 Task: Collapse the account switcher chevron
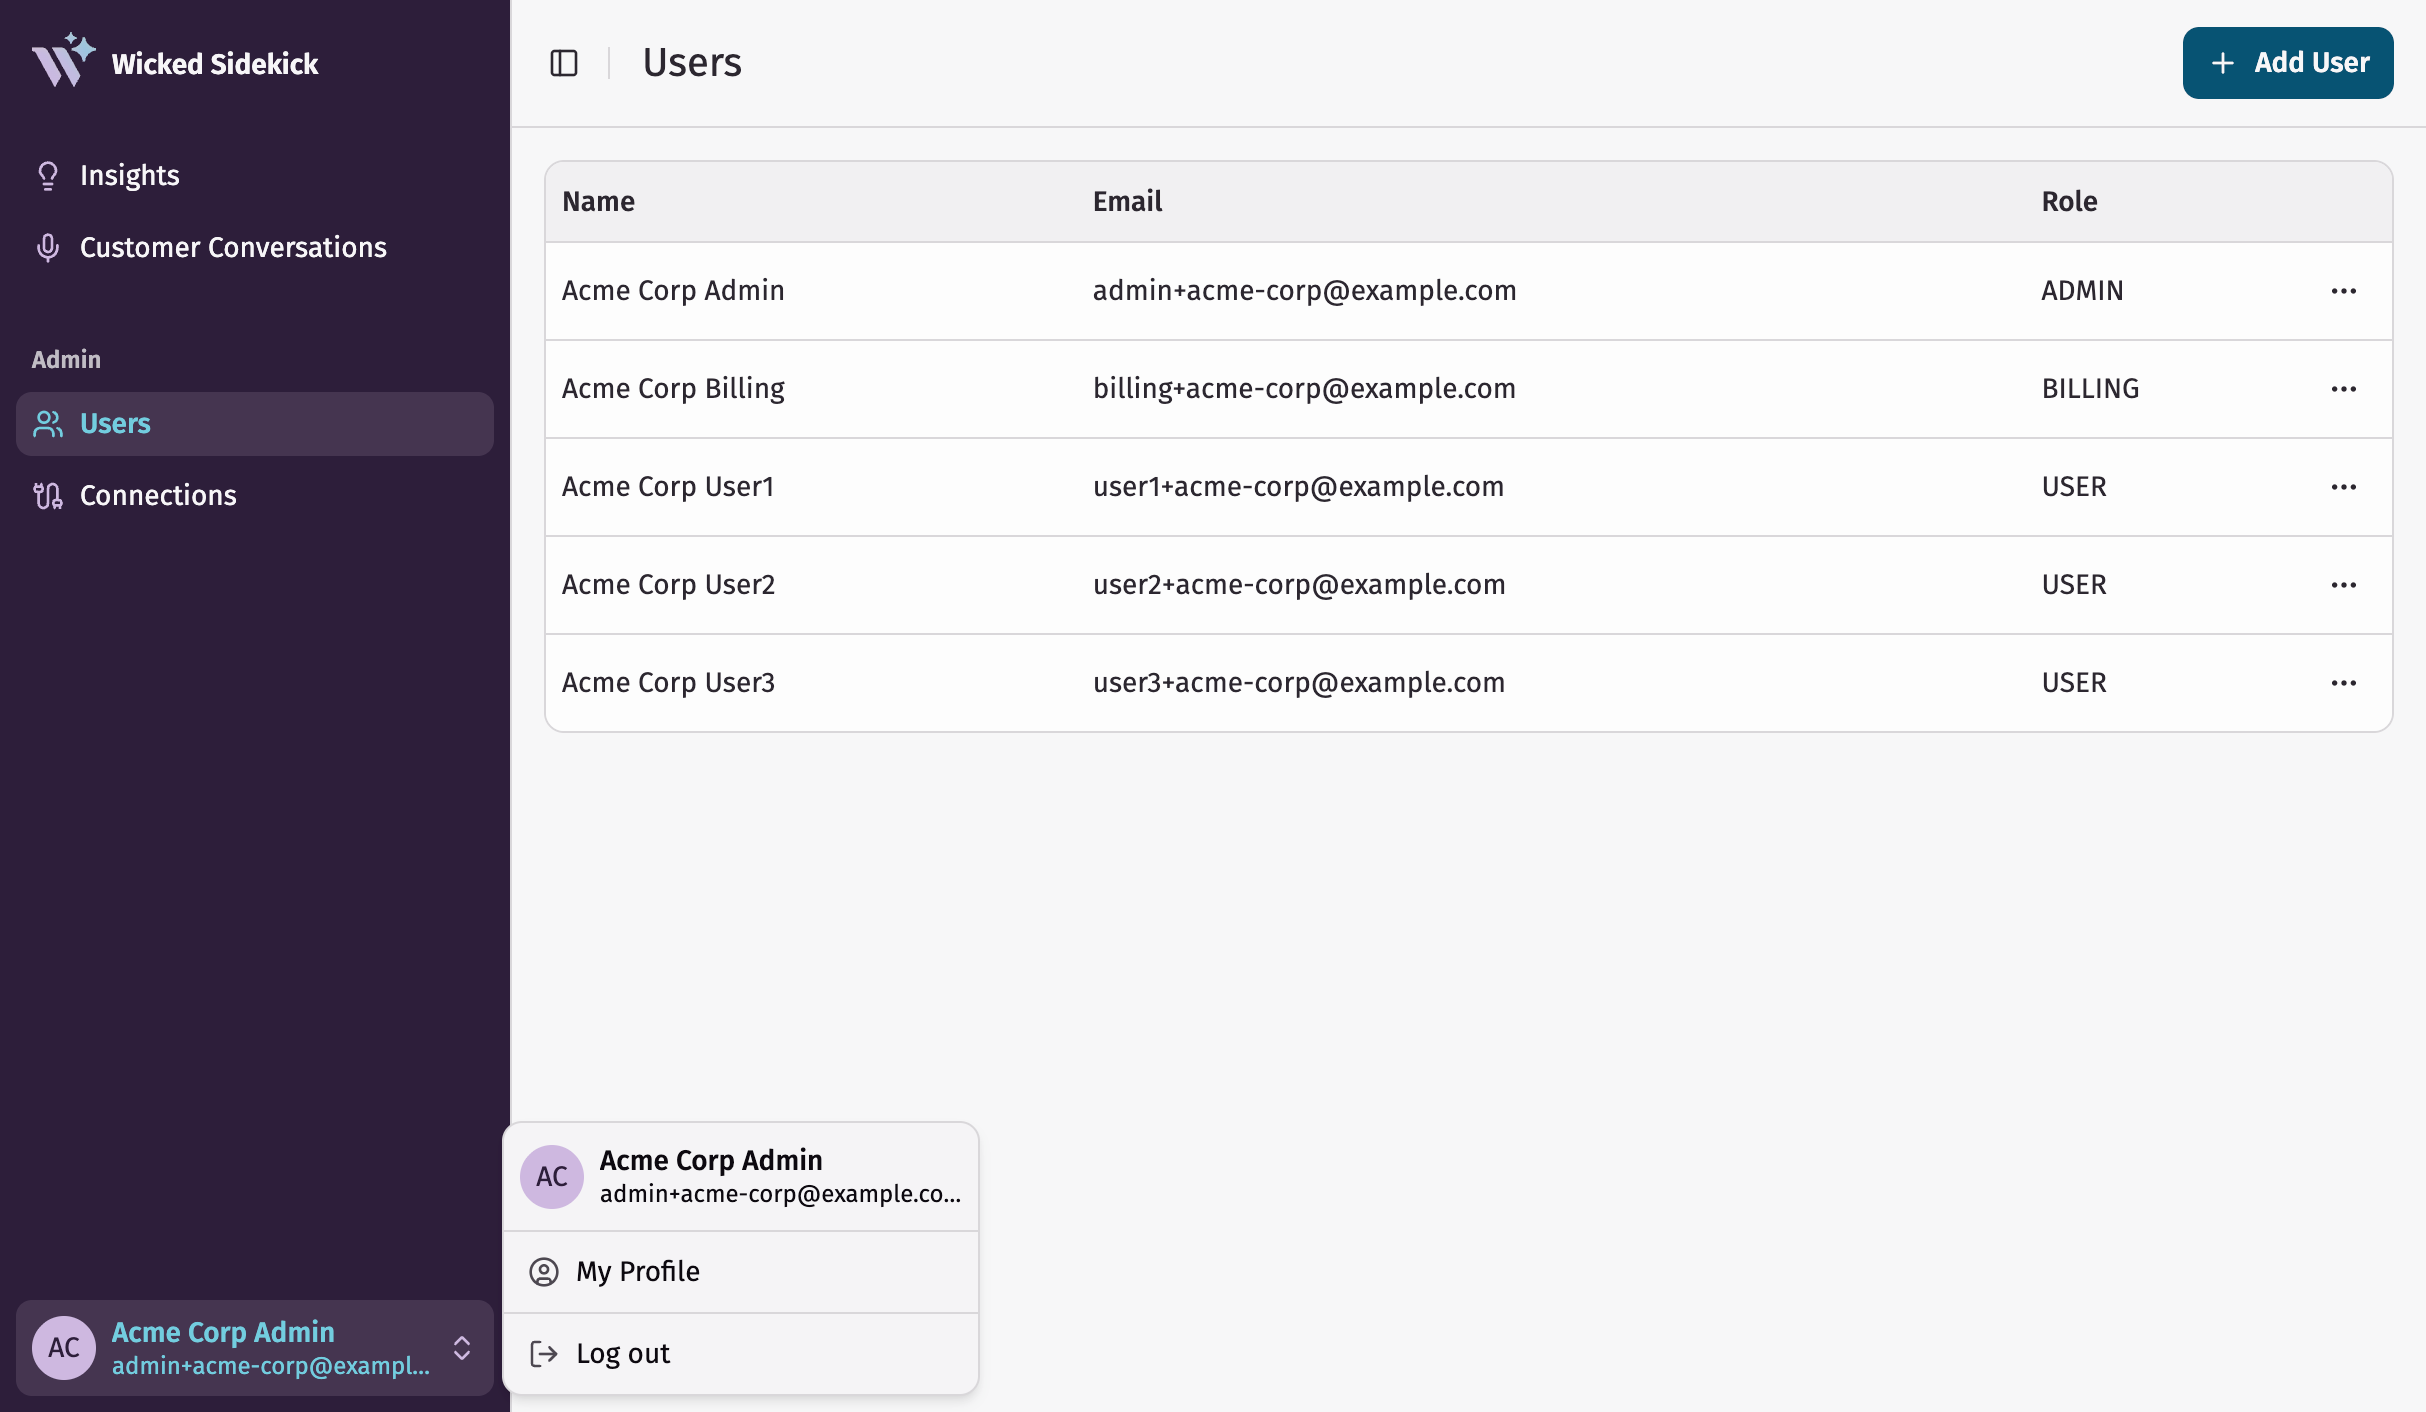pyautogui.click(x=461, y=1348)
